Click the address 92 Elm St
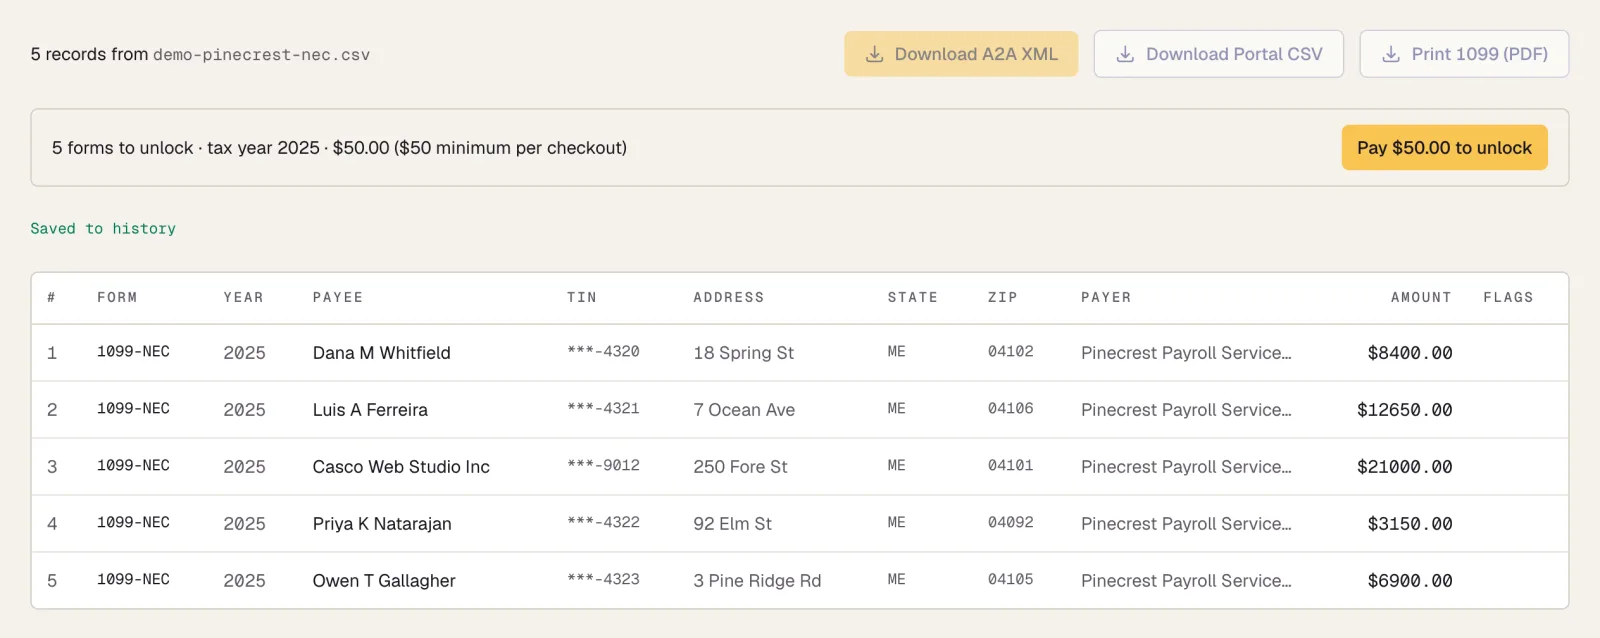1600x638 pixels. [x=733, y=524]
